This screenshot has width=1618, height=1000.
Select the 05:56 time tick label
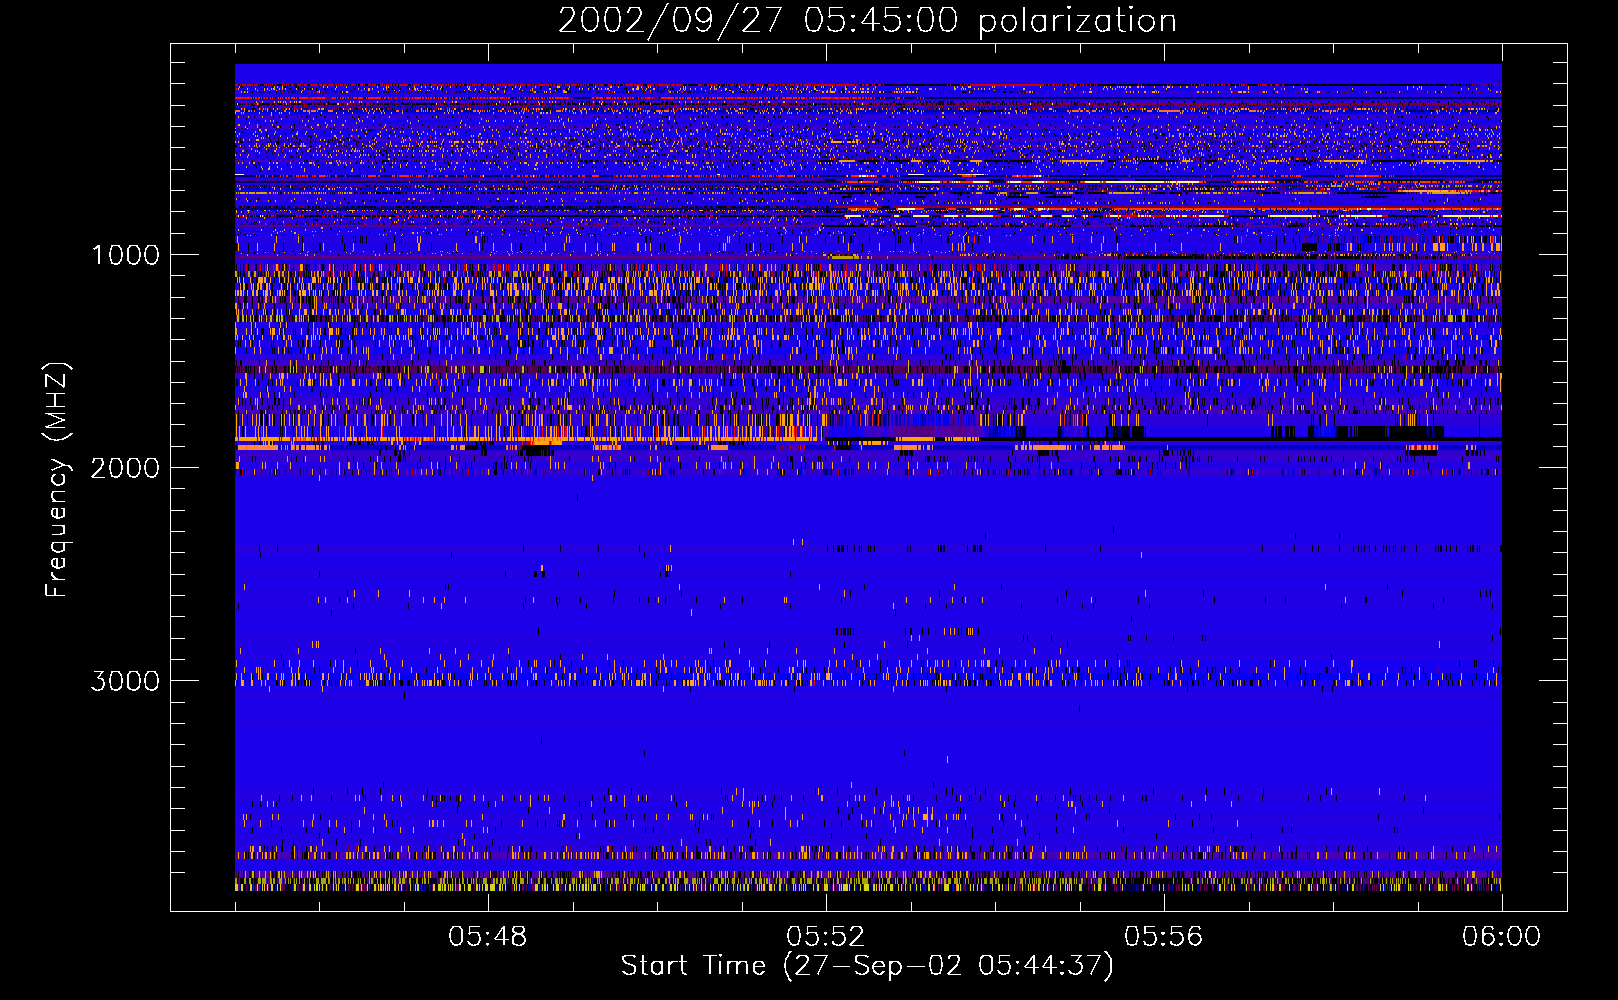click(x=1164, y=937)
